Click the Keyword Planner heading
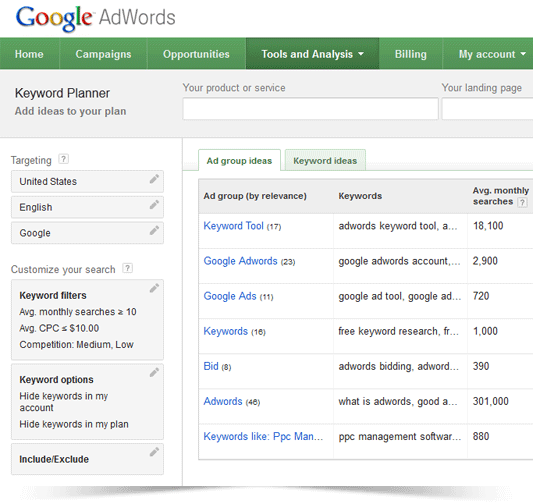This screenshot has width=533, height=504. tap(62, 93)
